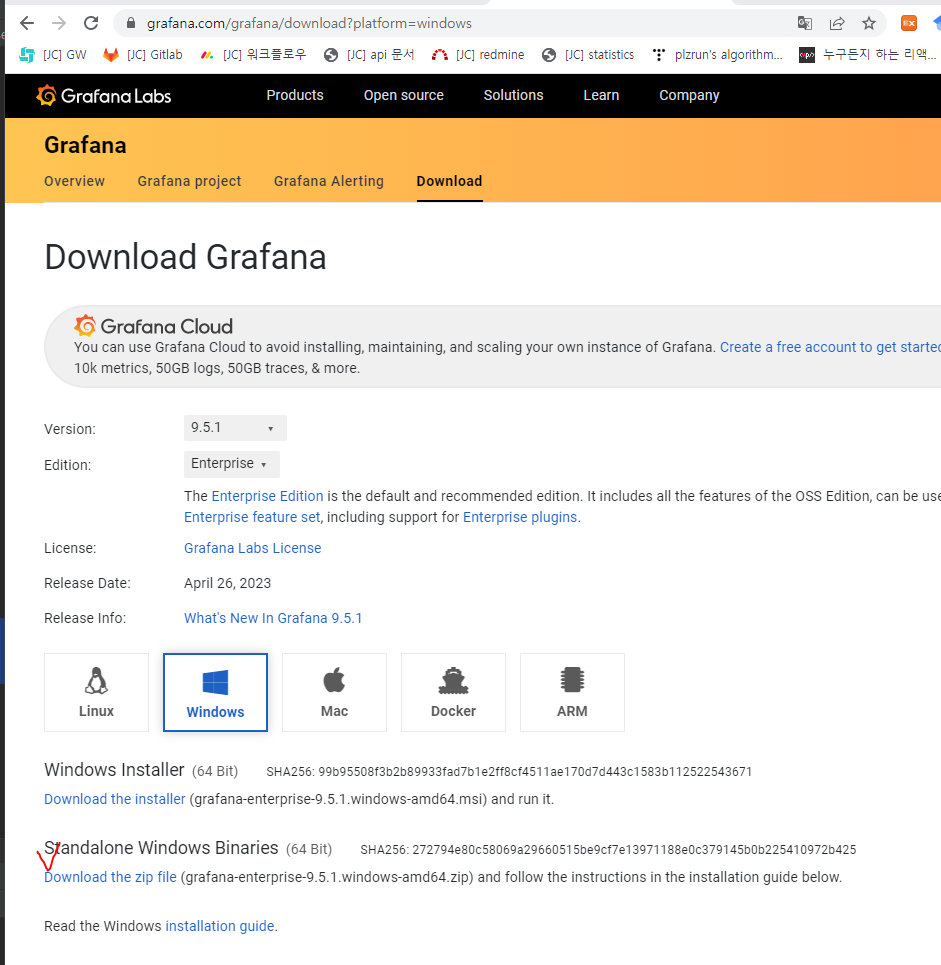Click the Download the zip file link
This screenshot has width=941, height=965.
tap(110, 877)
